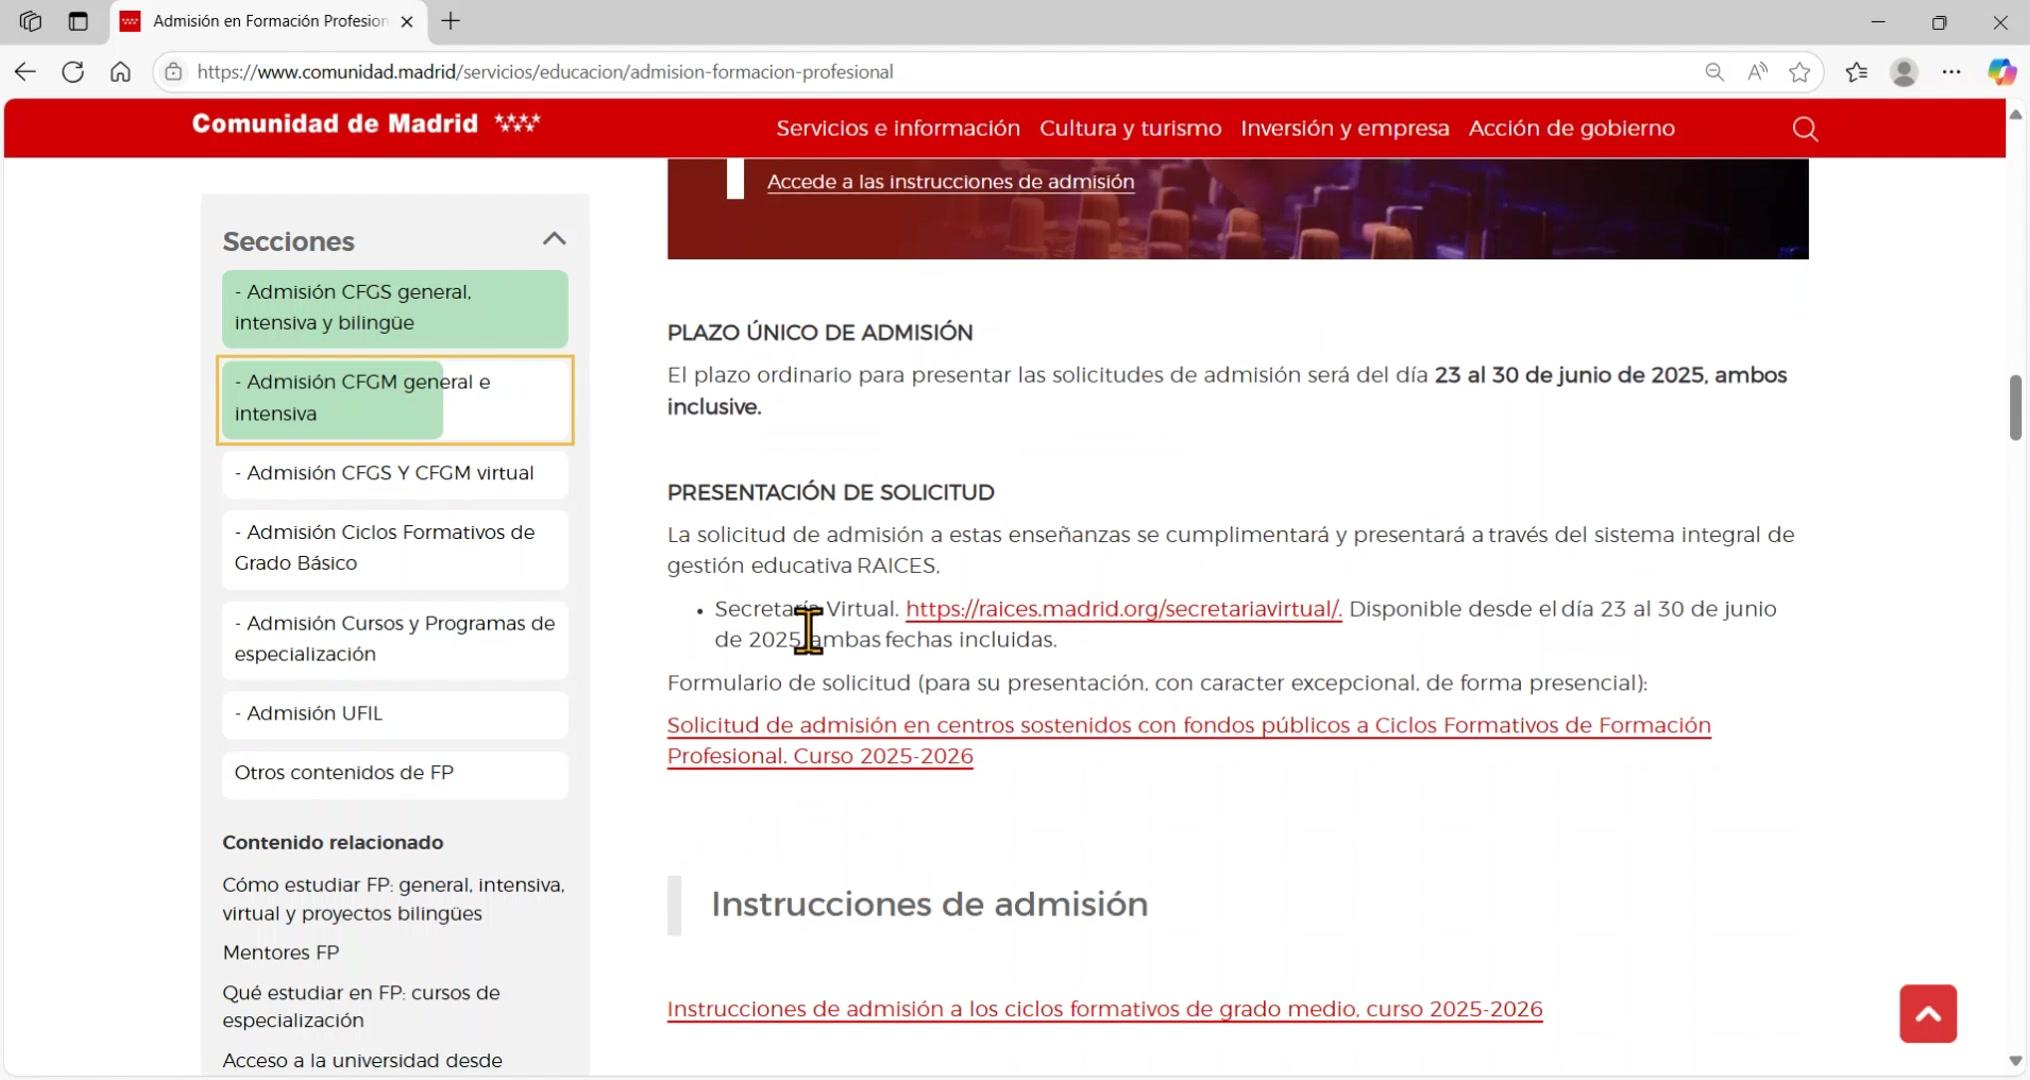The image size is (2030, 1080).
Task: Collapse the Secciones panel chevron
Action: tap(553, 239)
